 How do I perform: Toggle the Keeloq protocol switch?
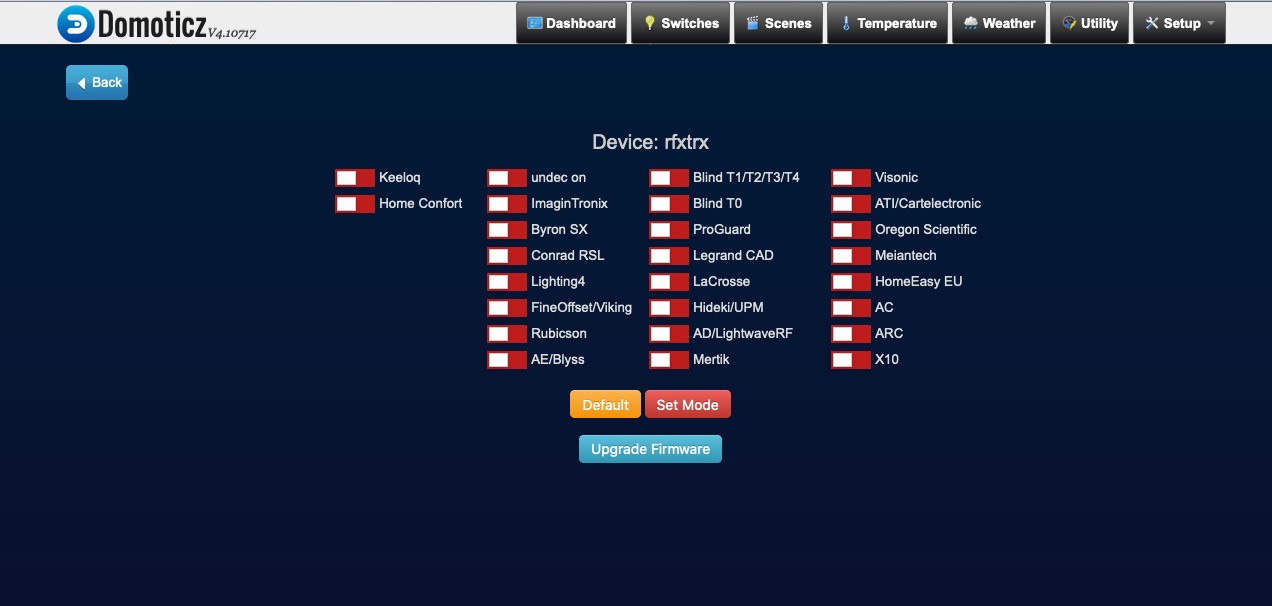point(355,178)
